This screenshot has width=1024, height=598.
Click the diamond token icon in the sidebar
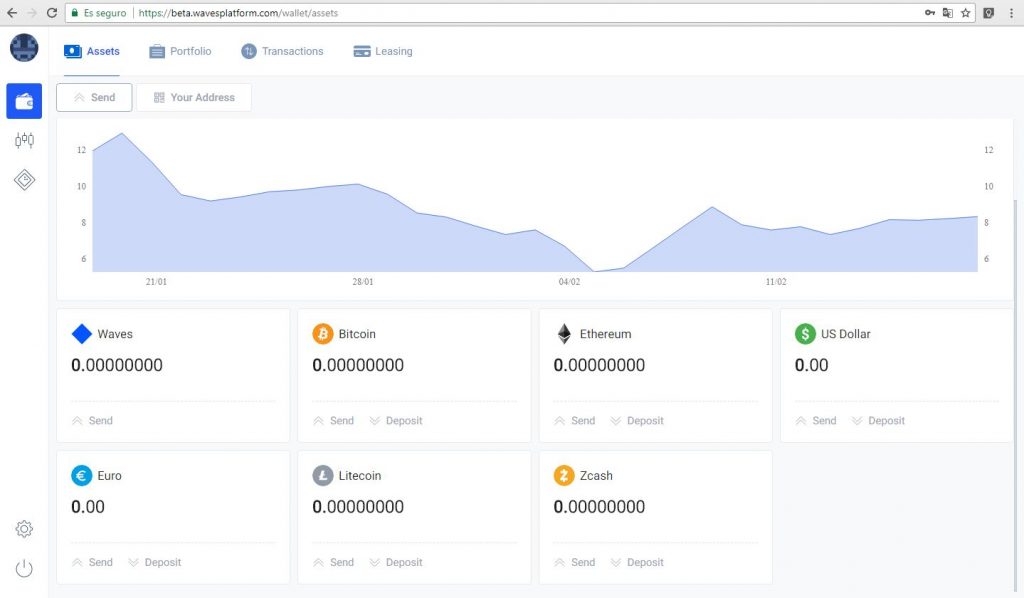tap(24, 180)
